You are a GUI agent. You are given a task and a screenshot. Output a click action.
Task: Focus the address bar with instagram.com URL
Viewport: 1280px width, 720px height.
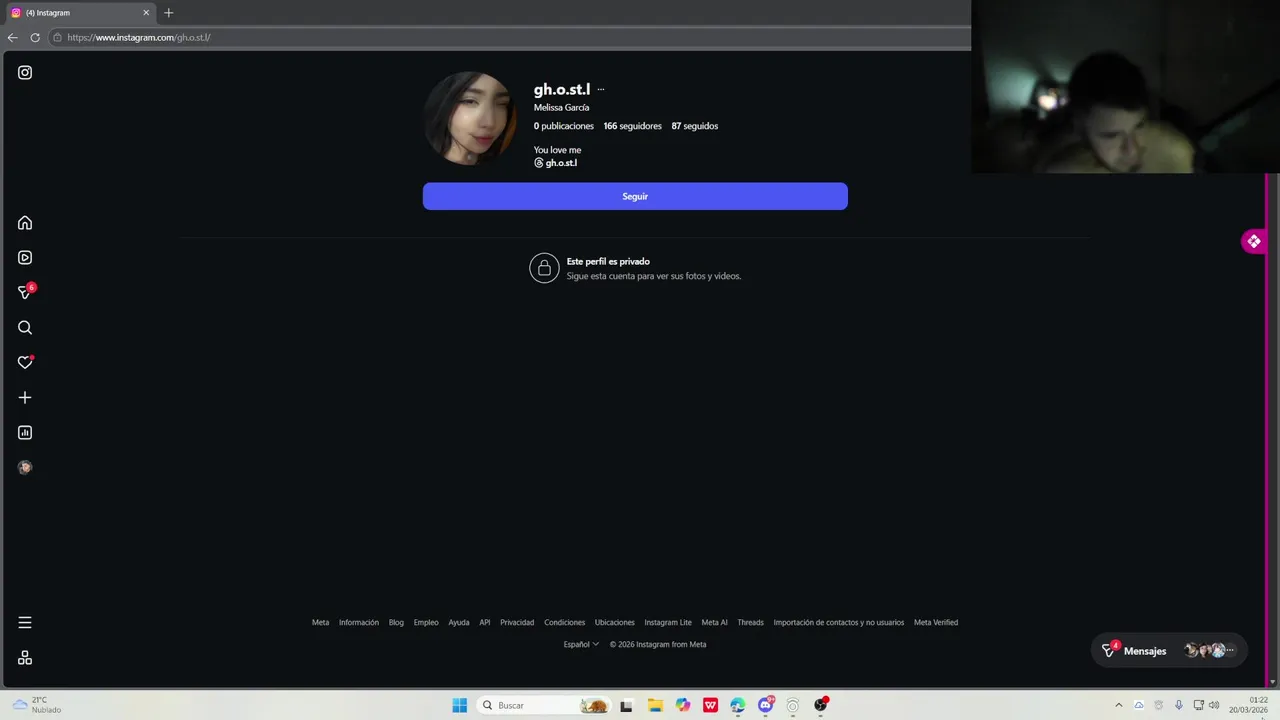click(510, 37)
